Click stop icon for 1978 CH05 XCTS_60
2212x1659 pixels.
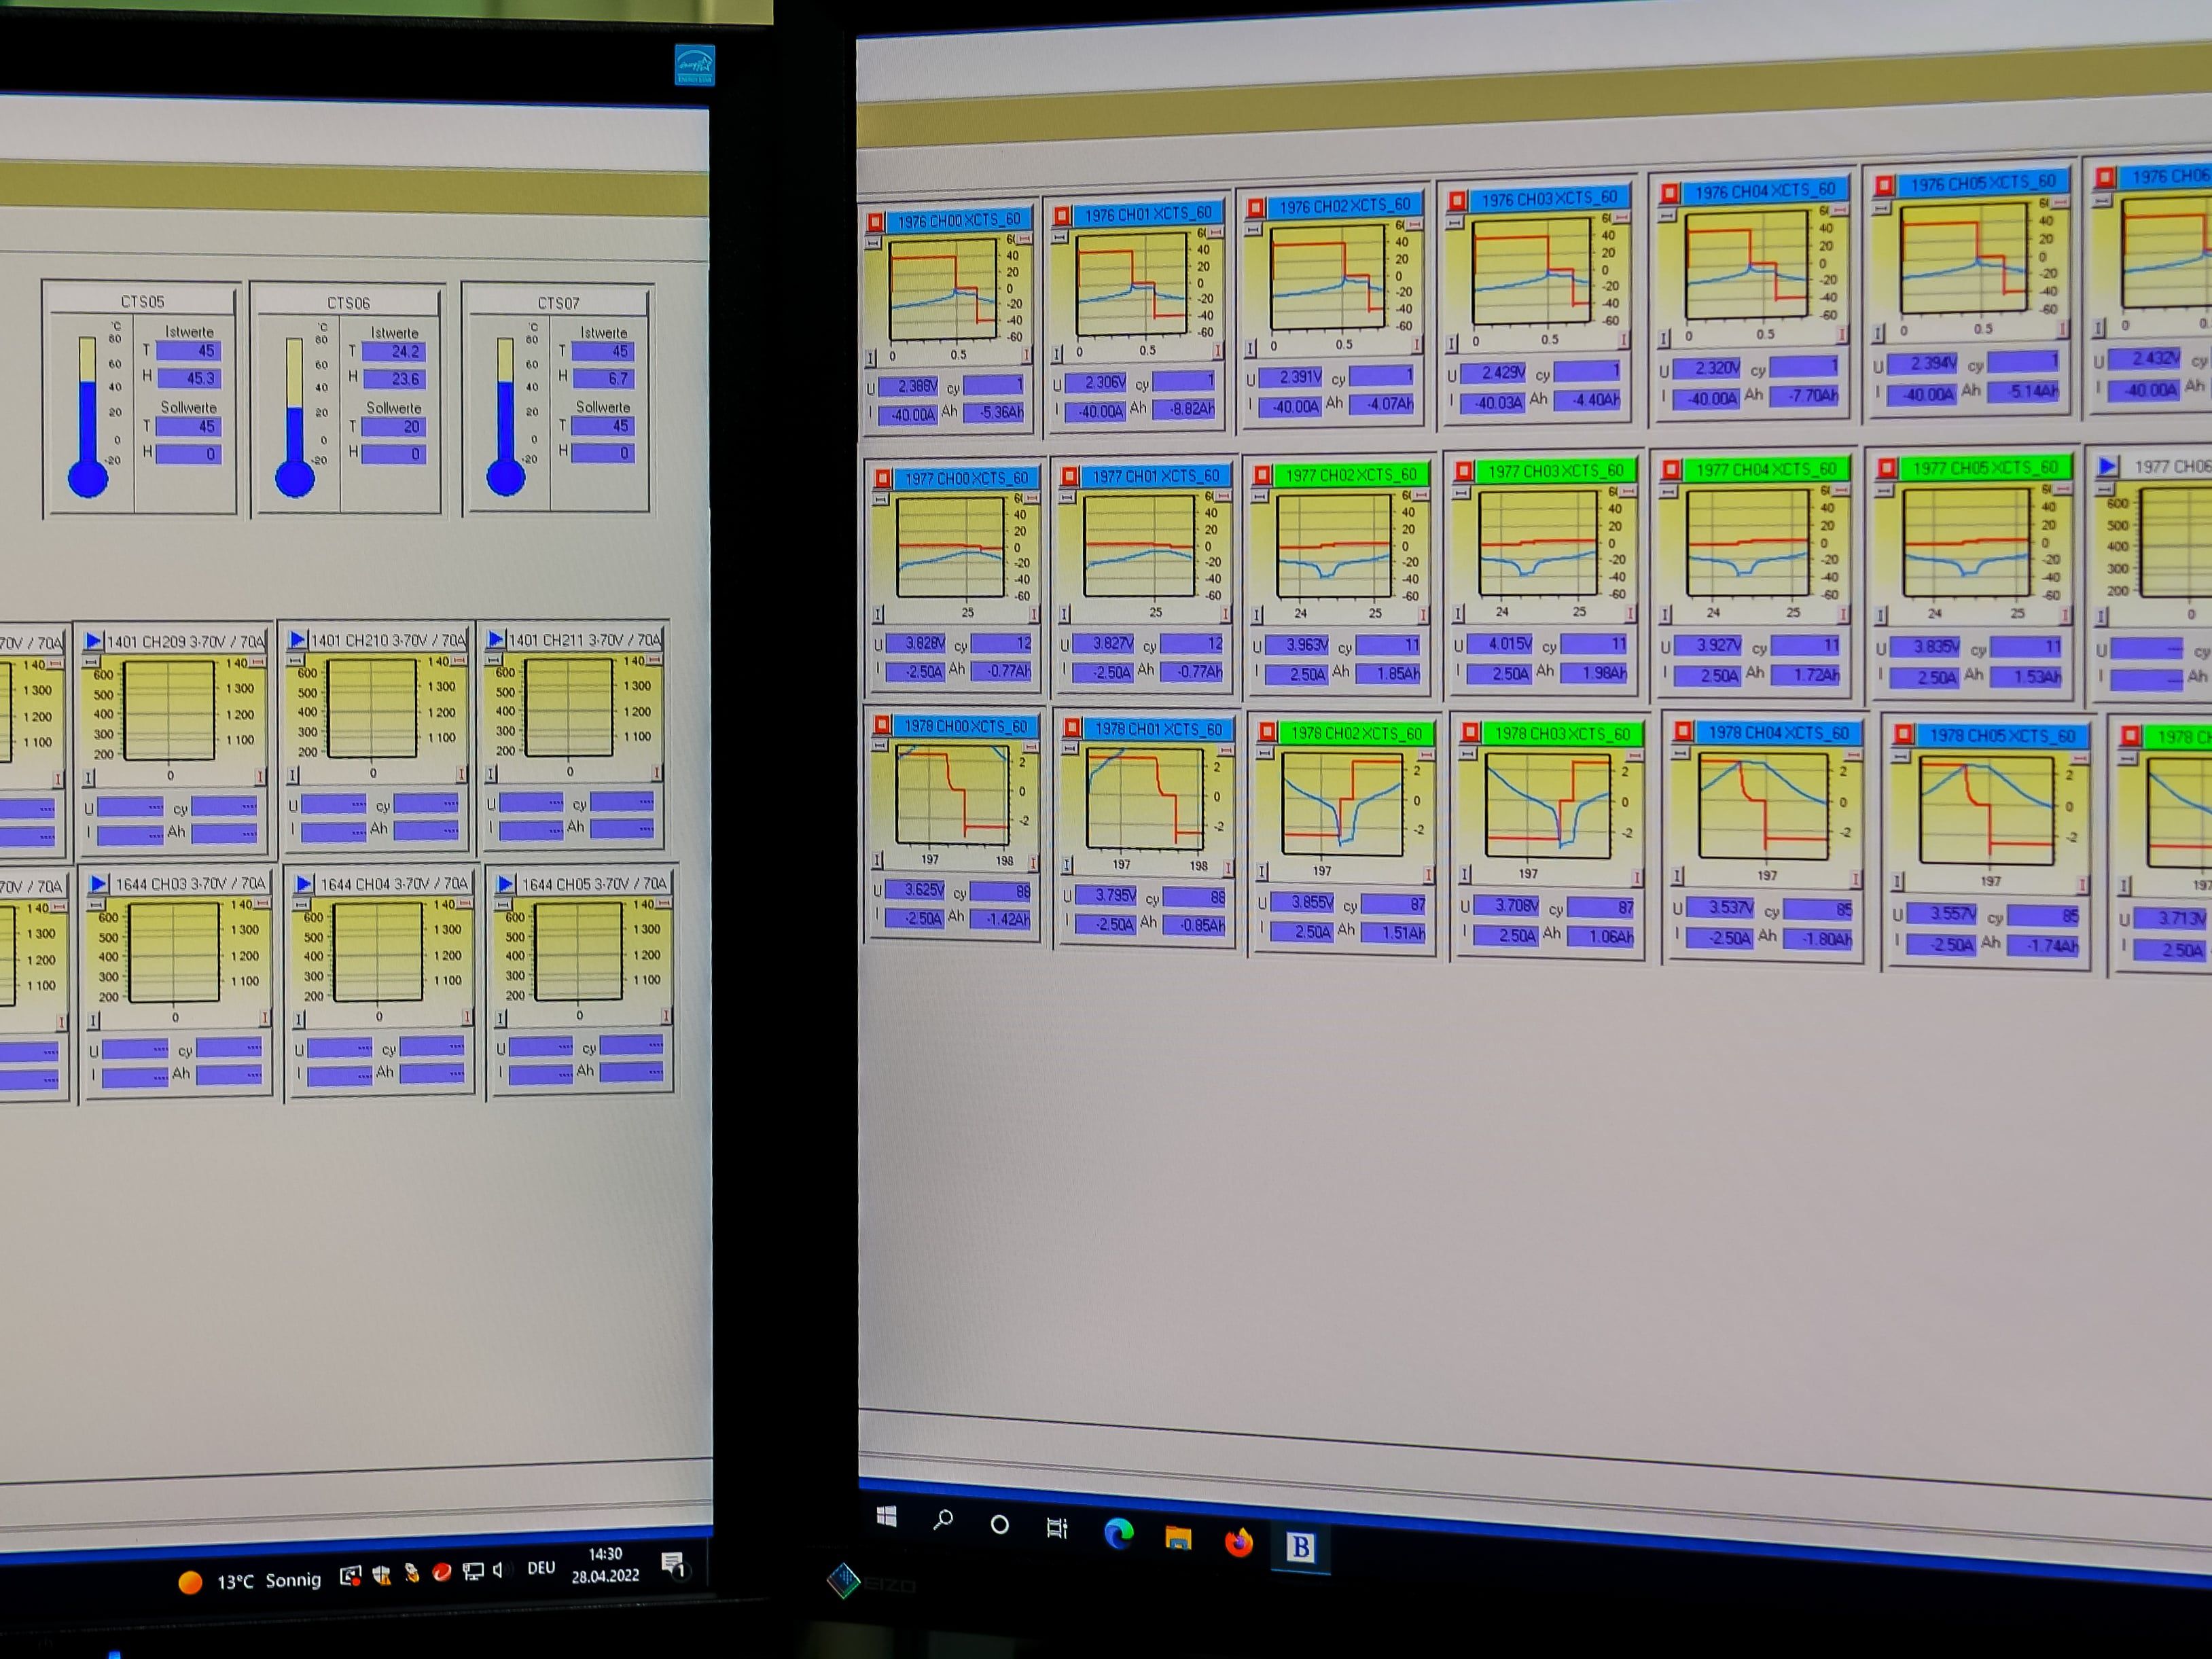pos(1904,735)
